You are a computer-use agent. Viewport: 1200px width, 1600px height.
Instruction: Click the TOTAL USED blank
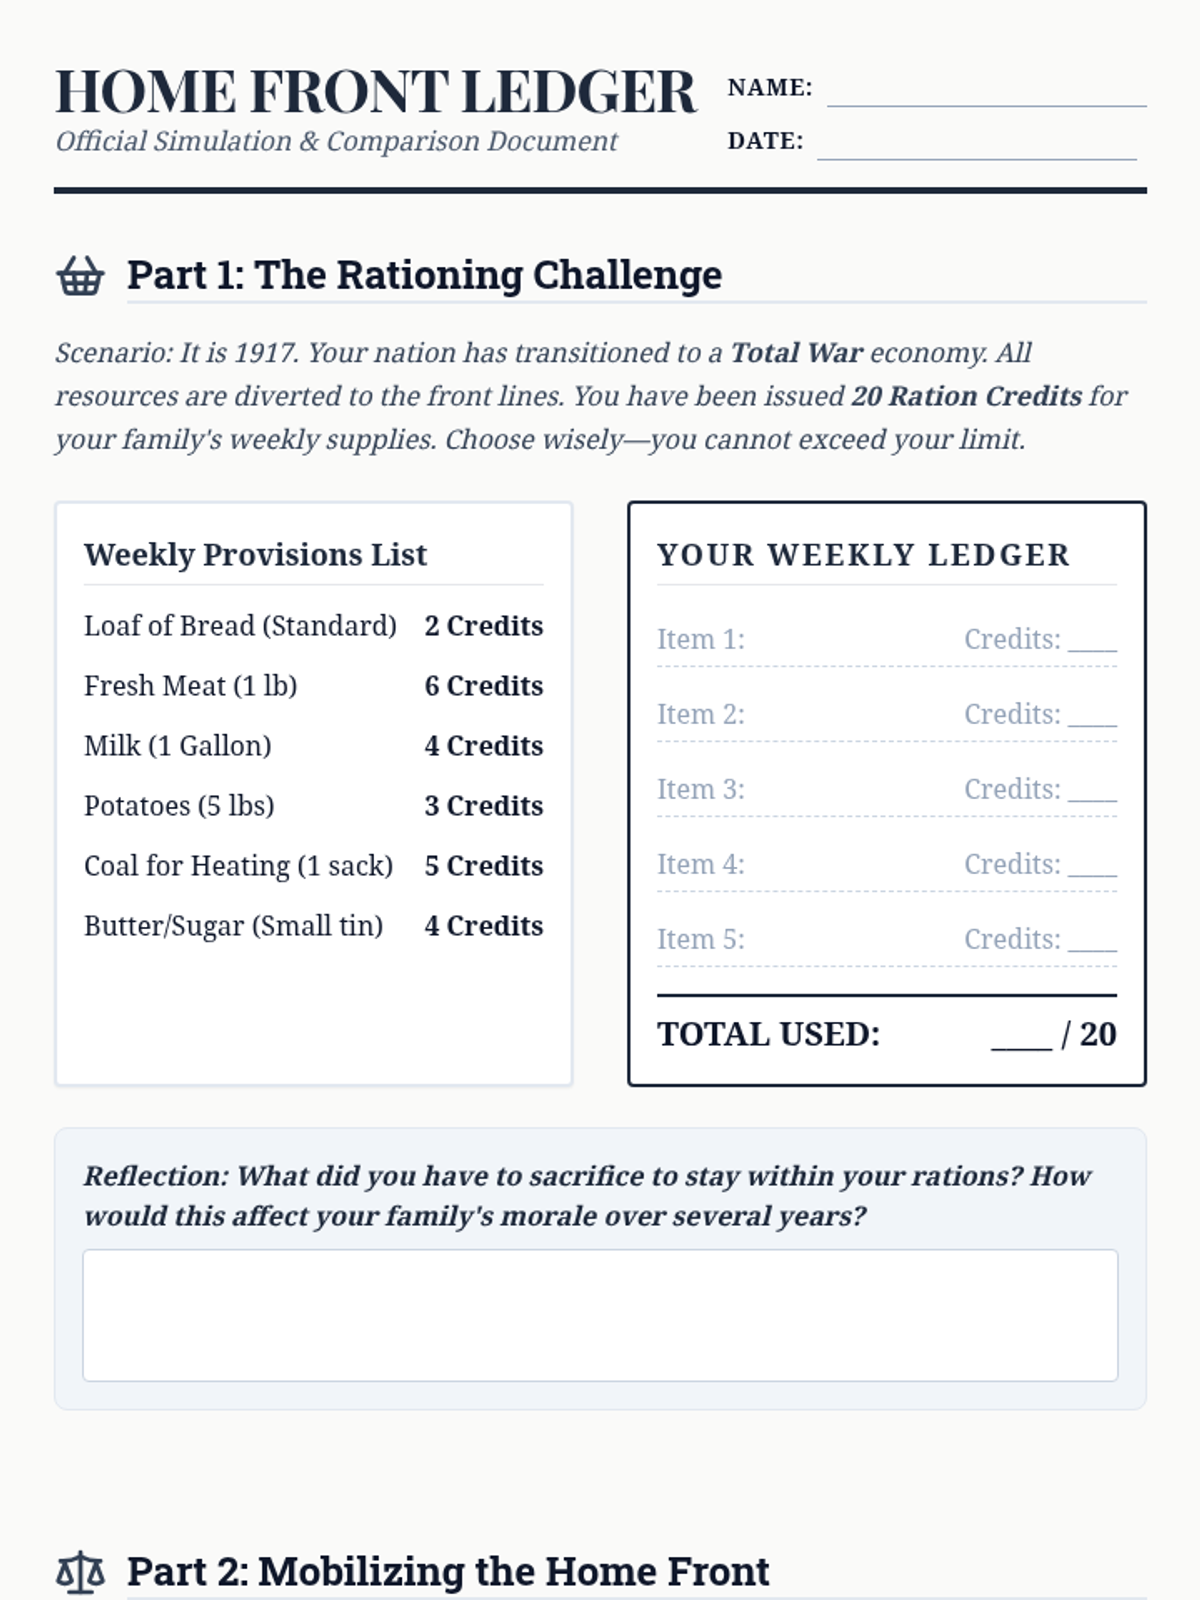(x=1021, y=1038)
